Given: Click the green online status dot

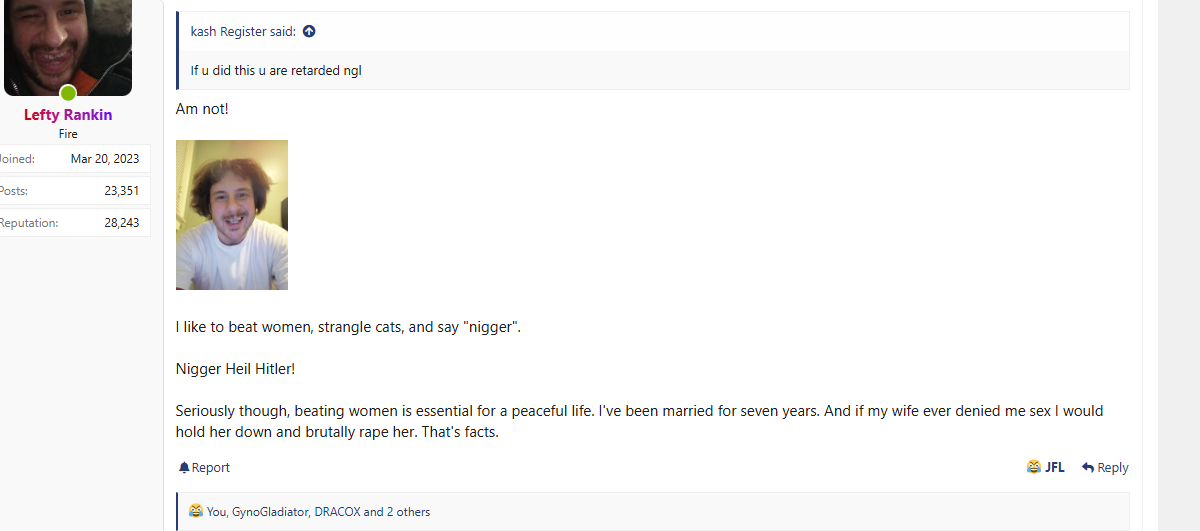Looking at the screenshot, I should (x=68, y=93).
